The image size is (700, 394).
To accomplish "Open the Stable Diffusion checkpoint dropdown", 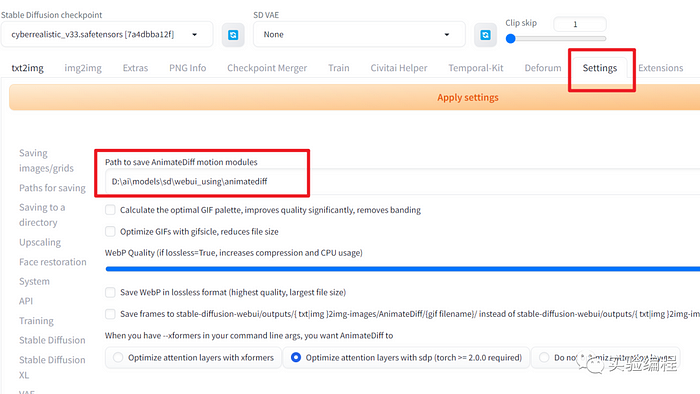I will (107, 34).
